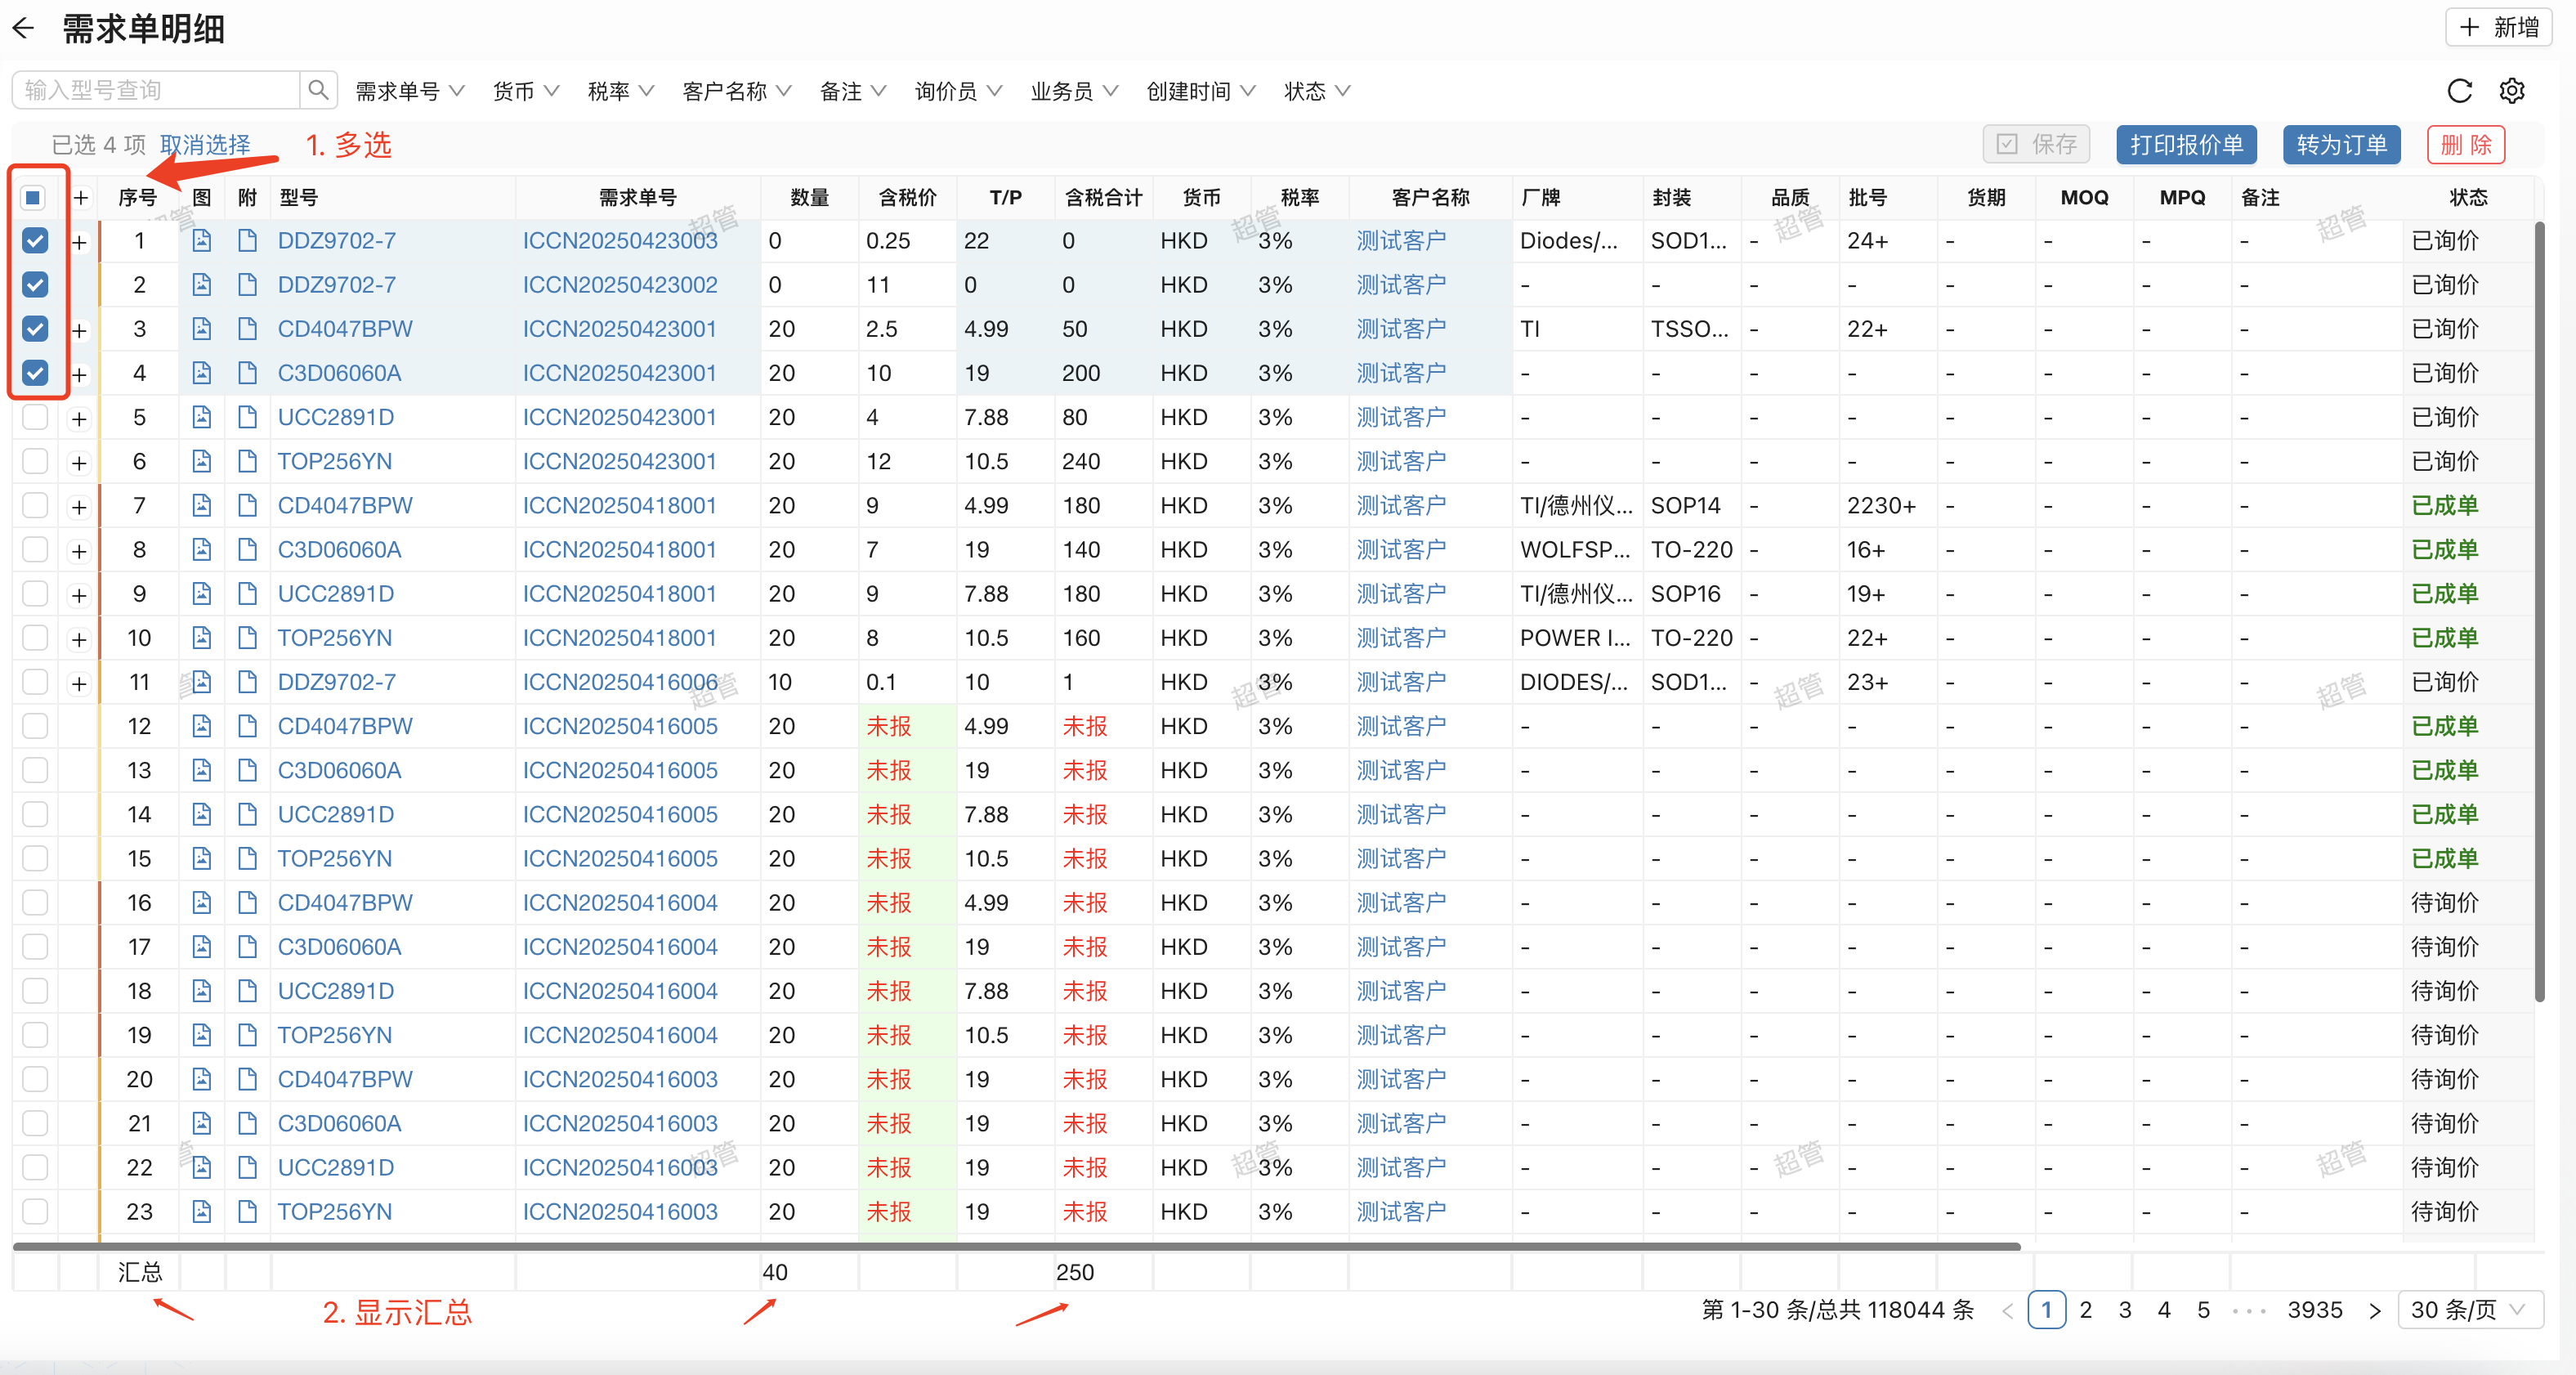
Task: Click the 取消选择 link
Action: pos(205,145)
